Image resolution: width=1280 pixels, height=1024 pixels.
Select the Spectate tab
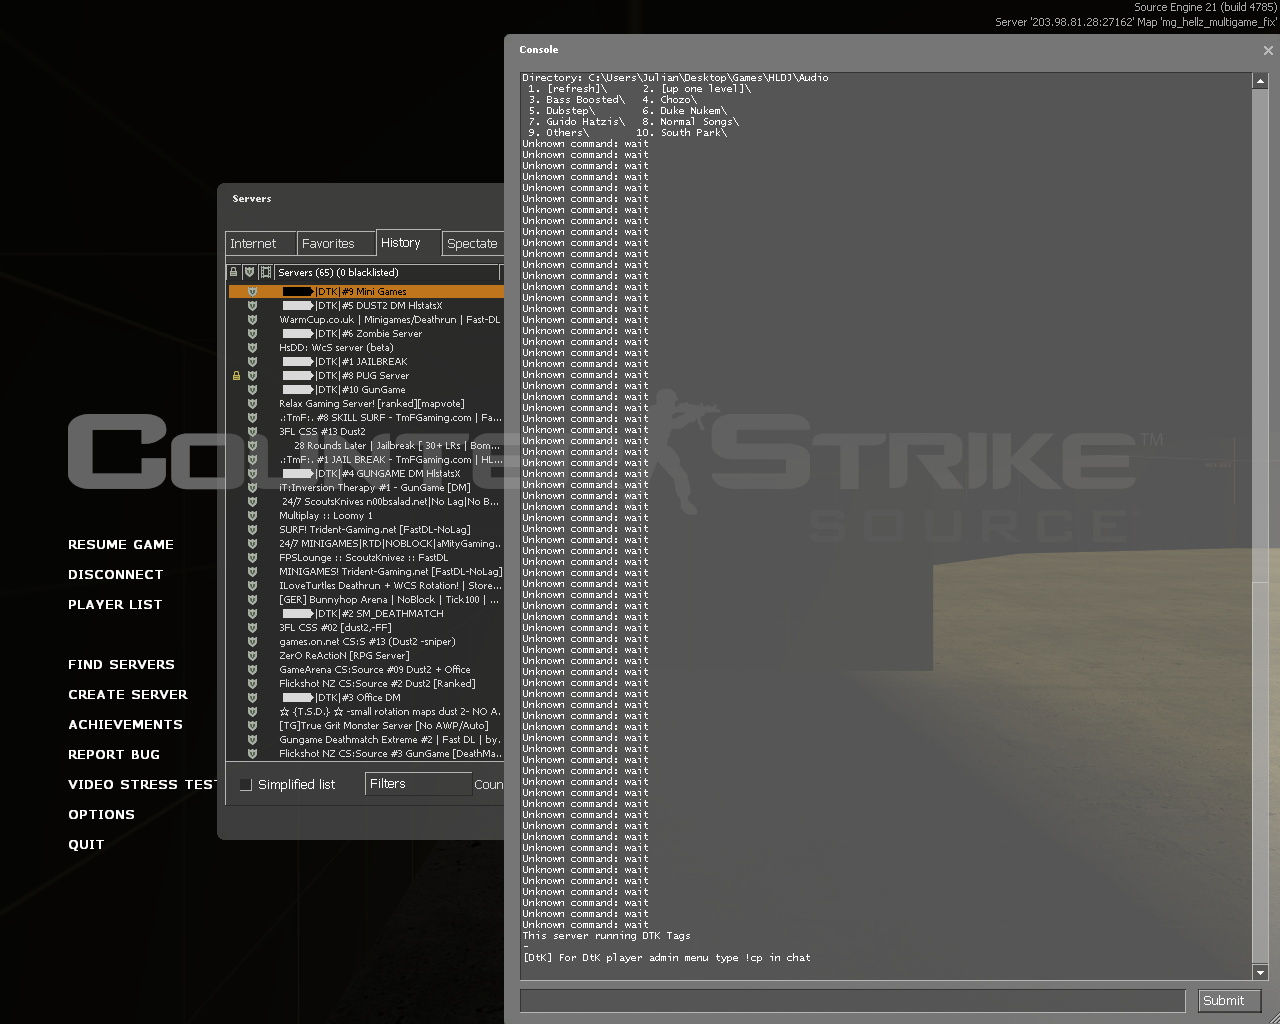472,244
